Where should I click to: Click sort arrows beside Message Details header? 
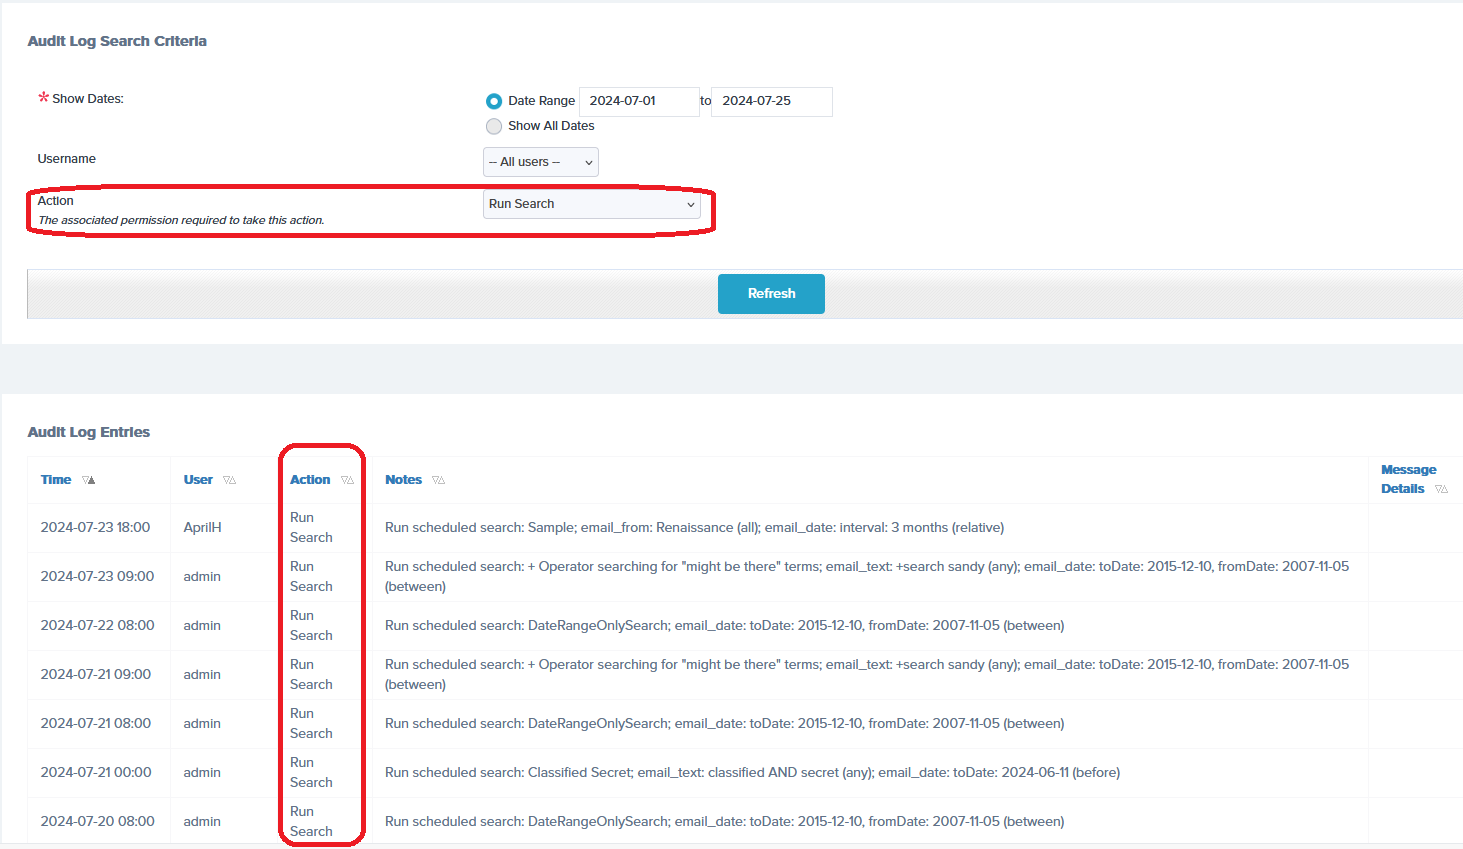pos(1441,490)
